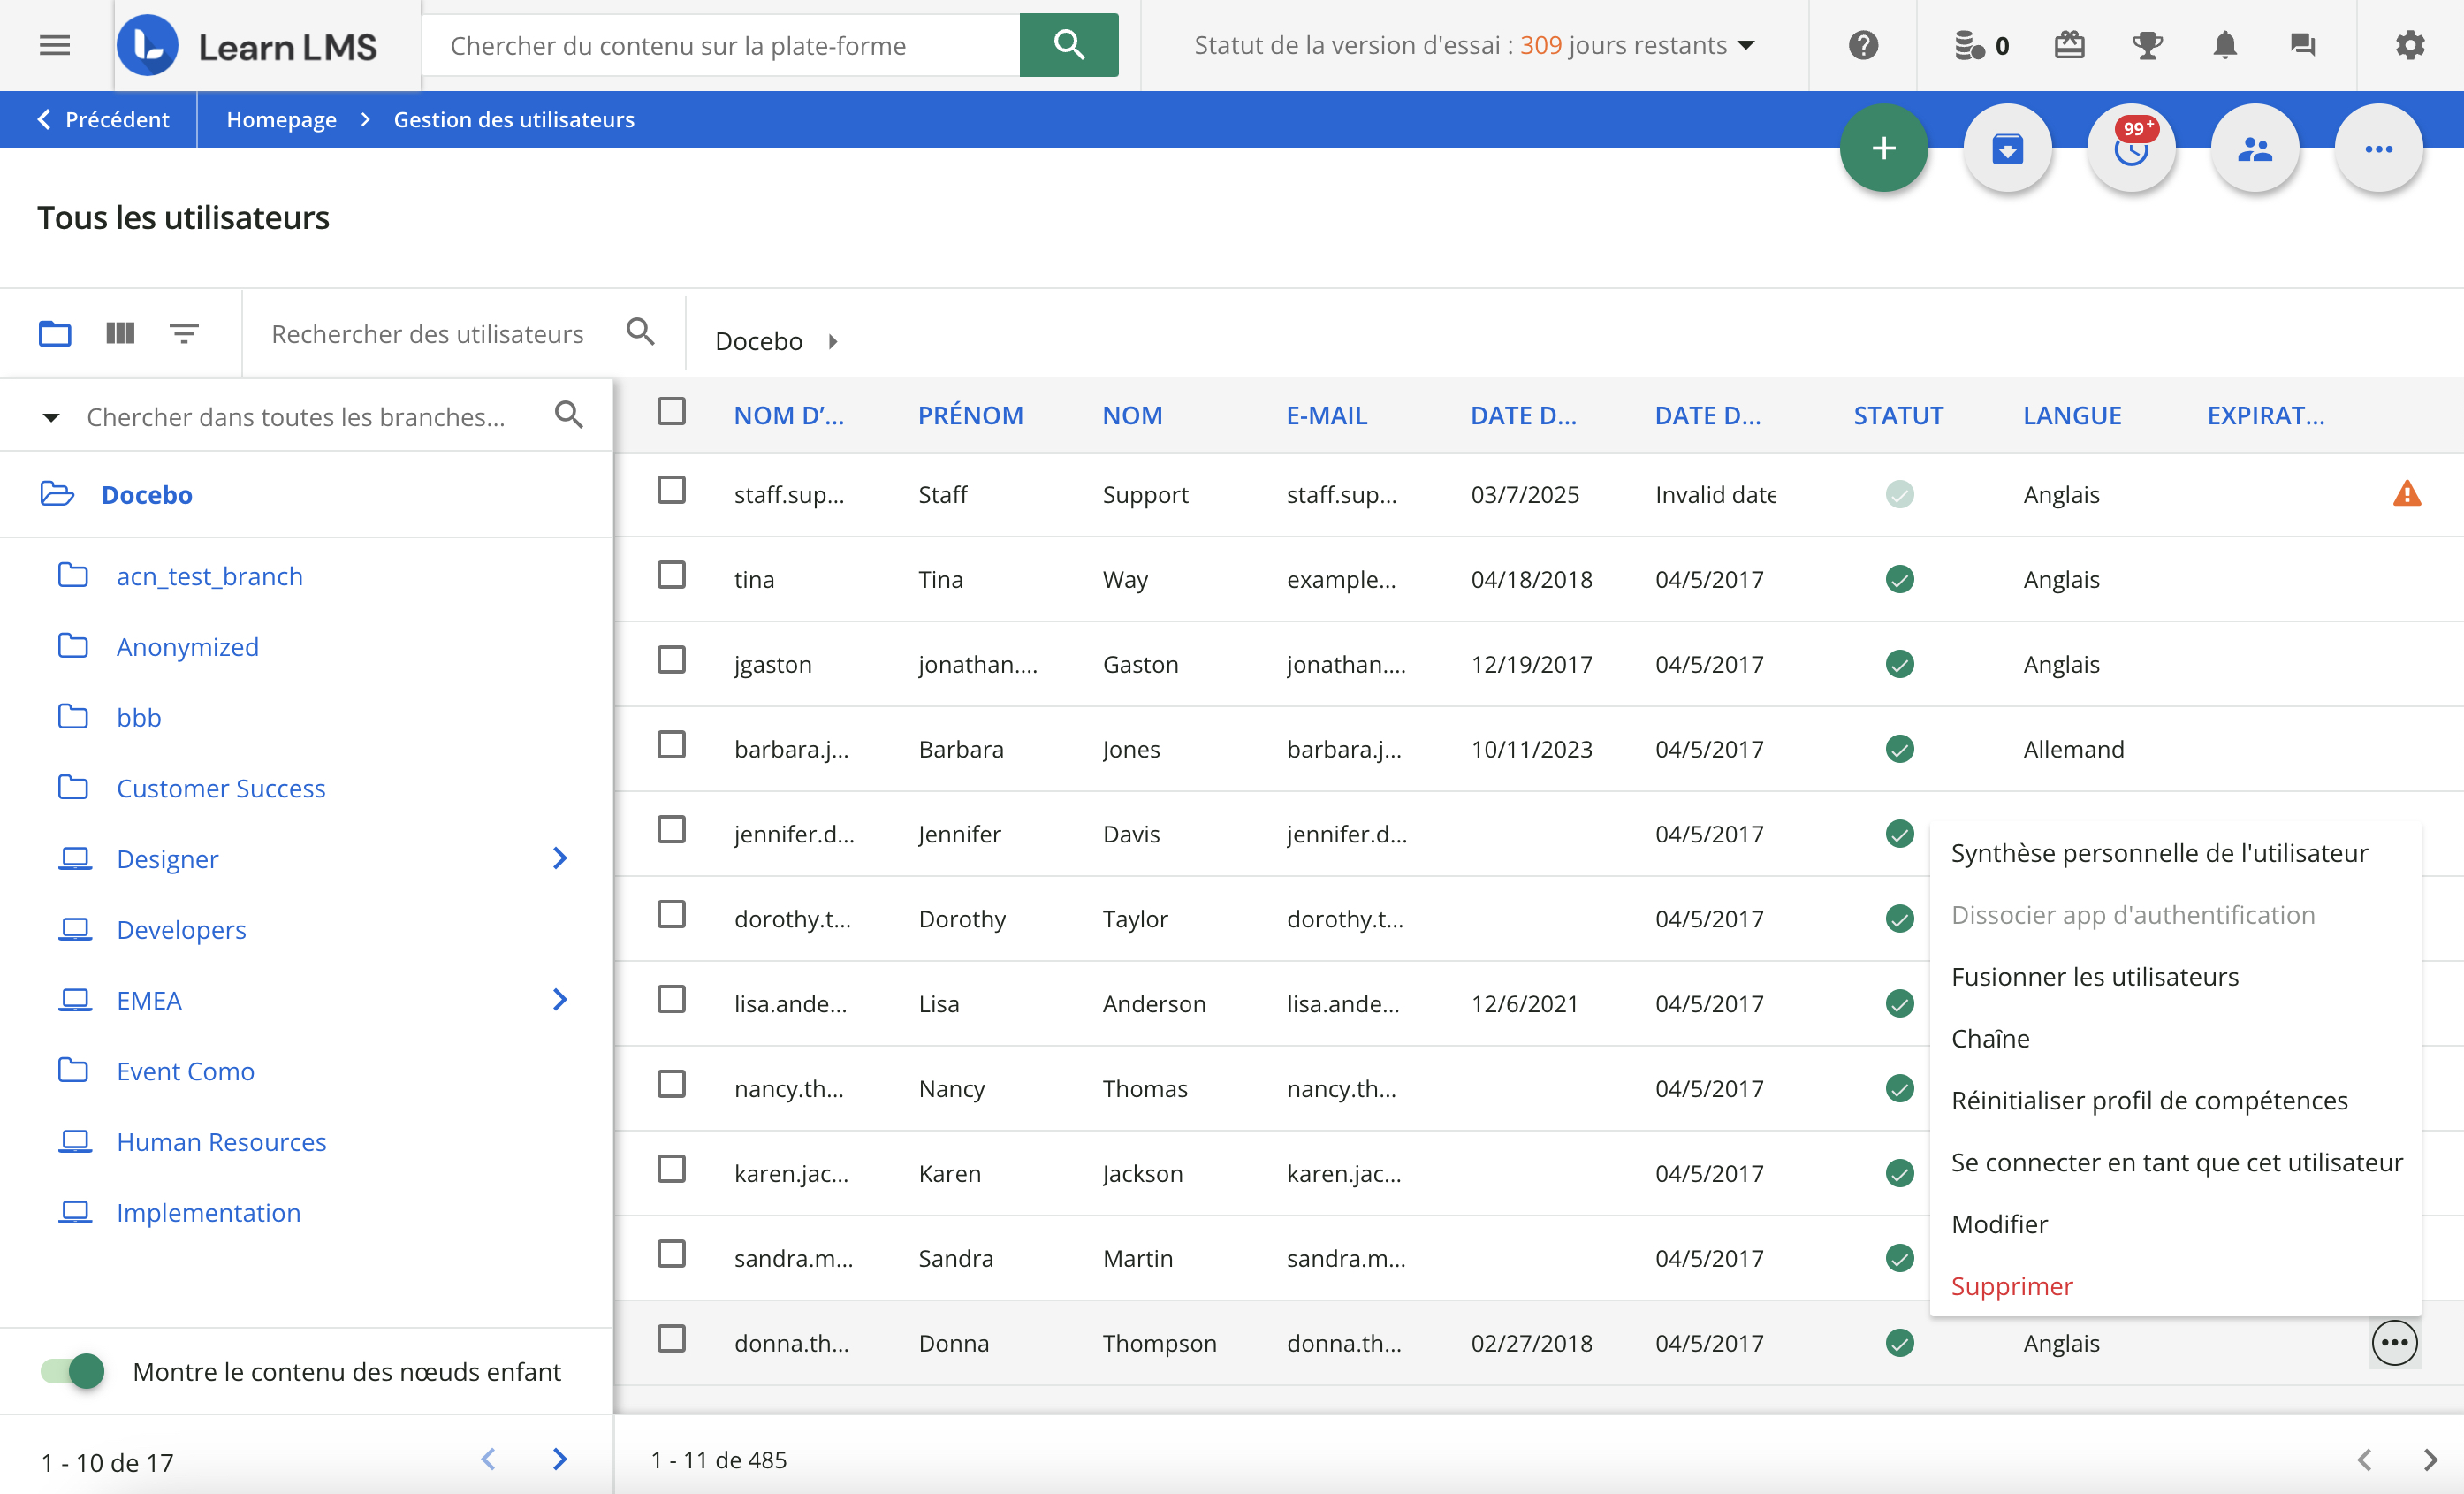
Task: Expand the Designer branch chevron
Action: [560, 858]
